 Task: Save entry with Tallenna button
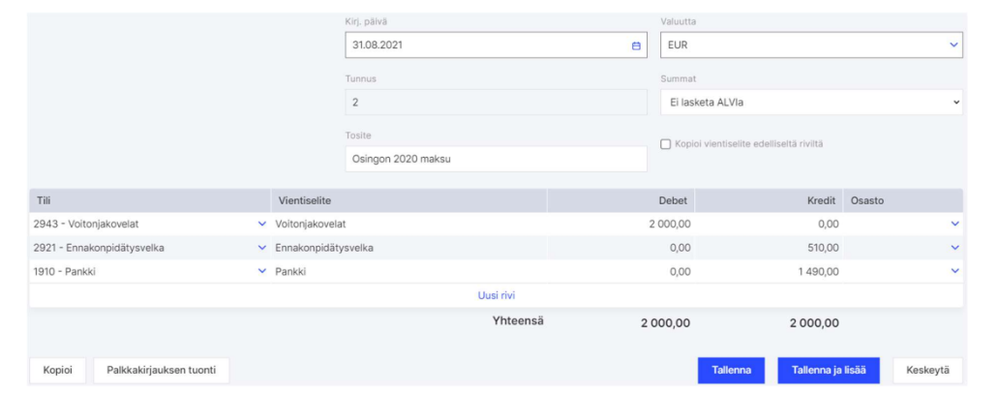coord(731,370)
